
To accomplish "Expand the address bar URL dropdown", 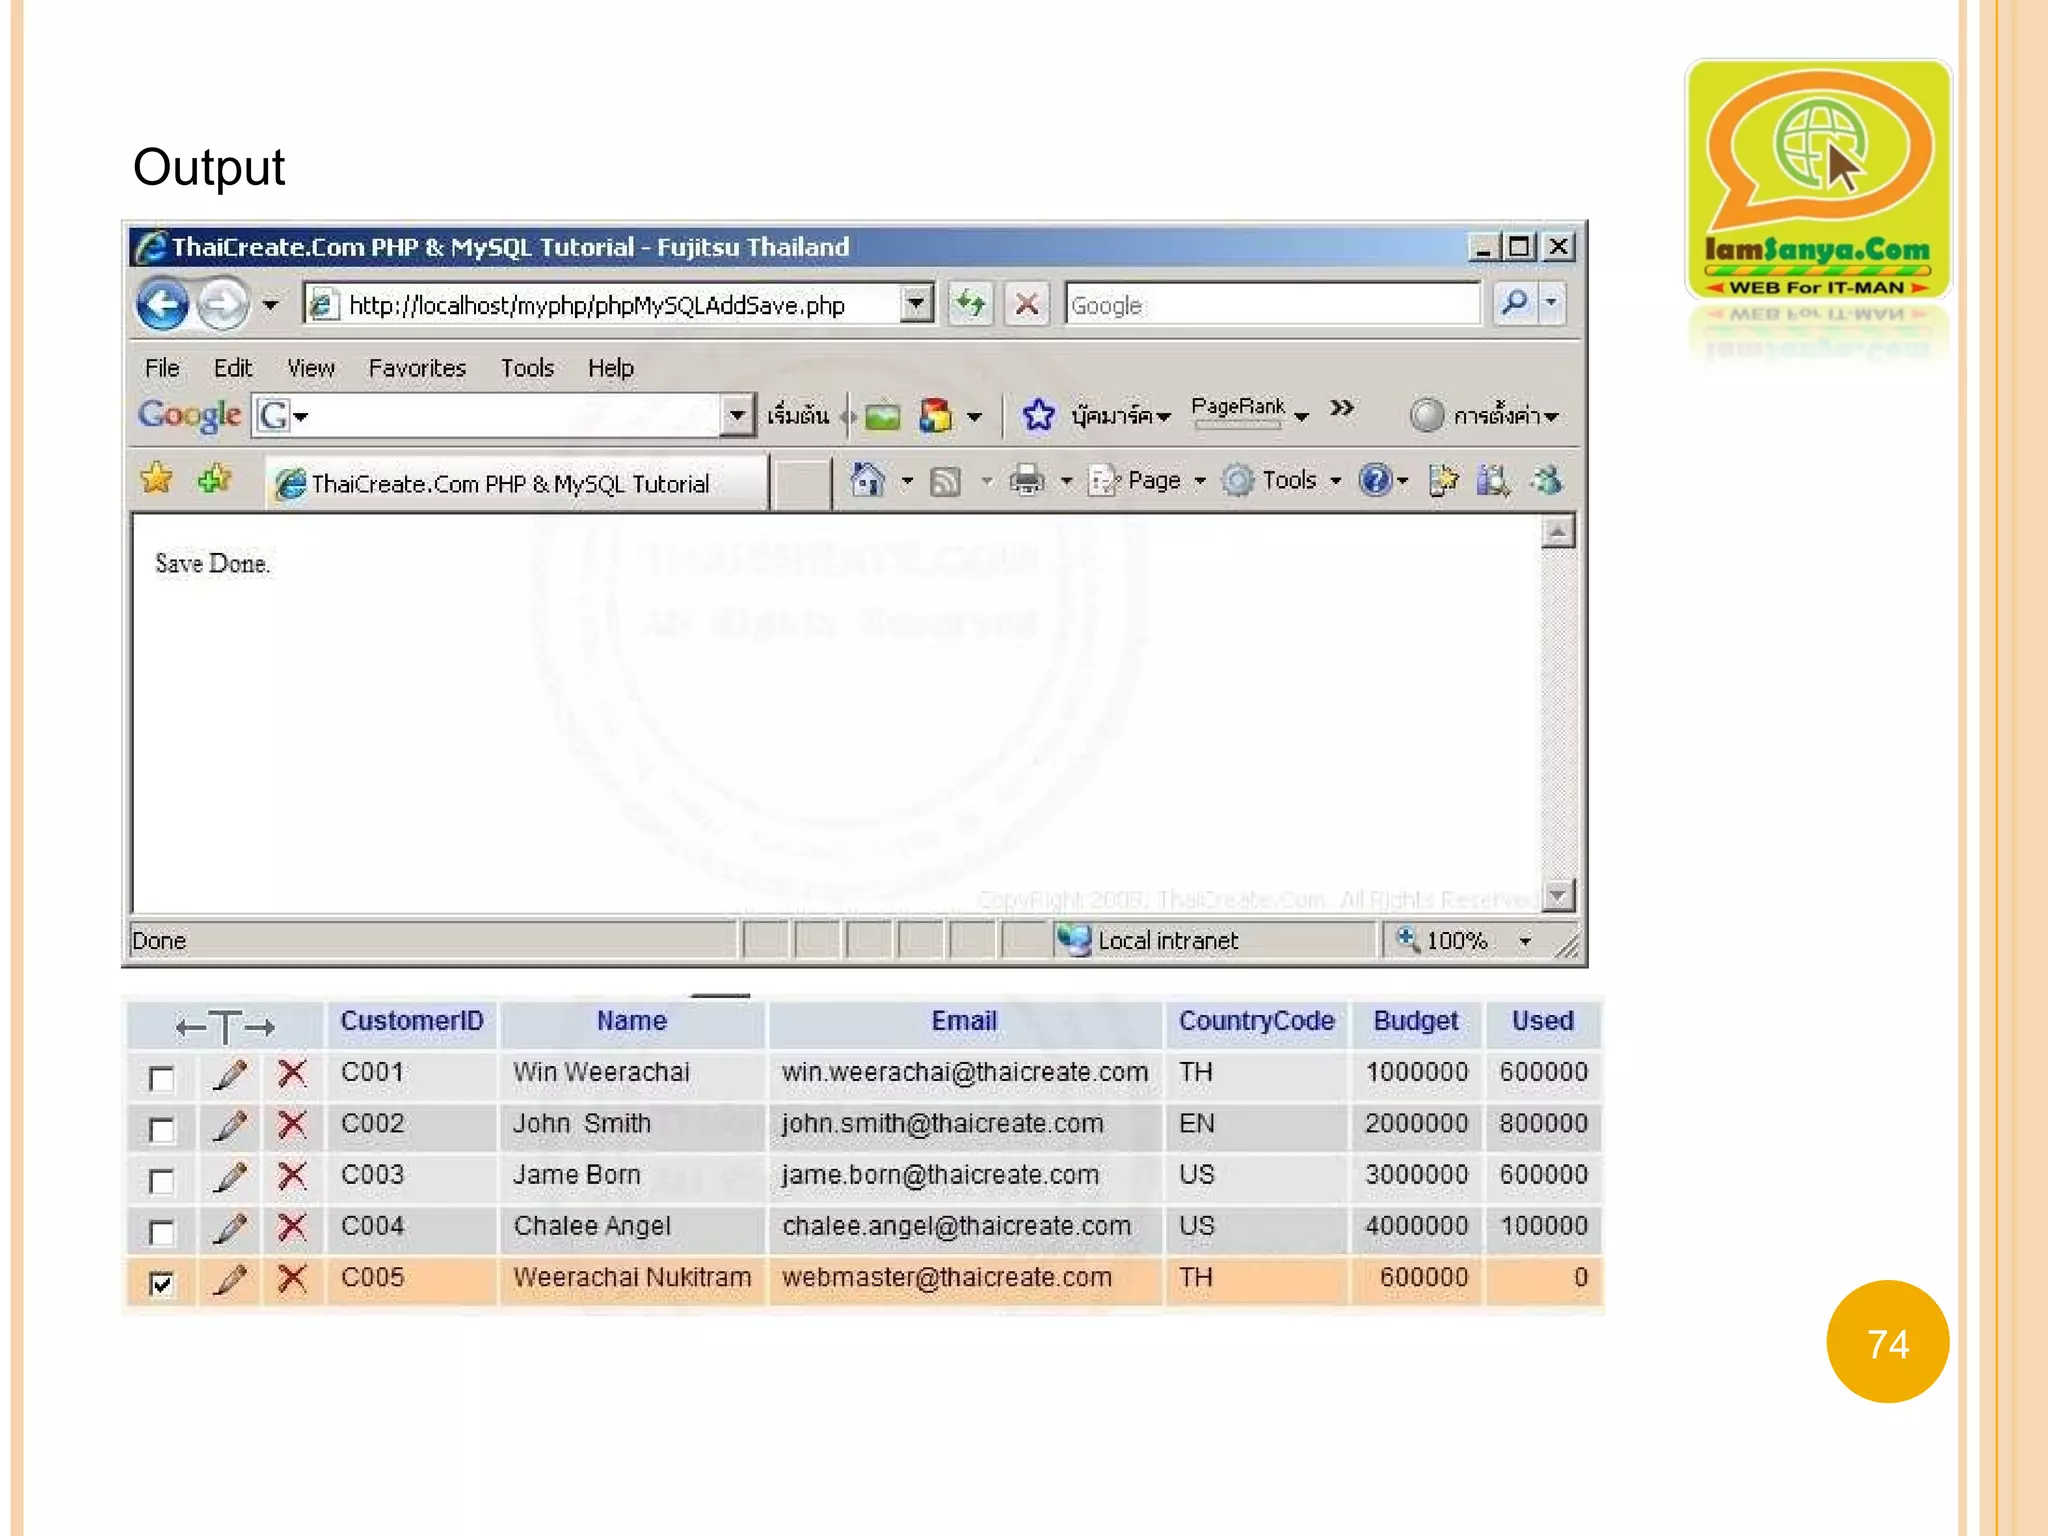I will [916, 304].
